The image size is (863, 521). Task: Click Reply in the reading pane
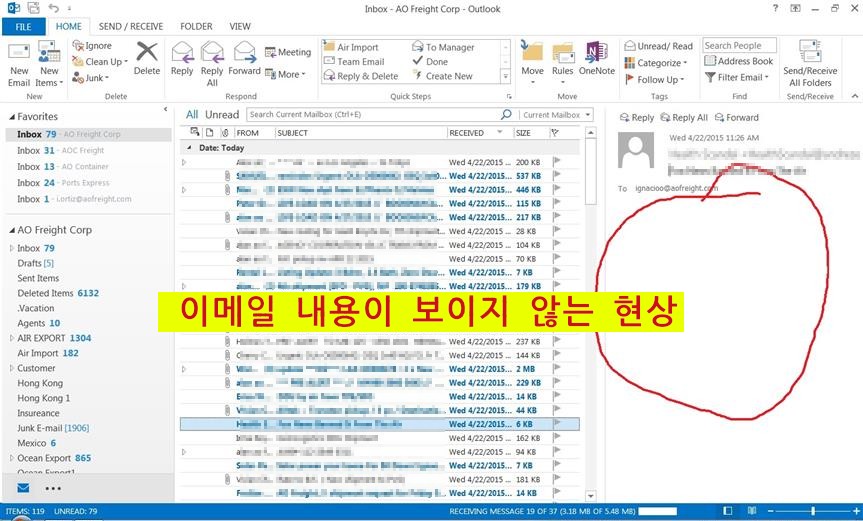[637, 118]
